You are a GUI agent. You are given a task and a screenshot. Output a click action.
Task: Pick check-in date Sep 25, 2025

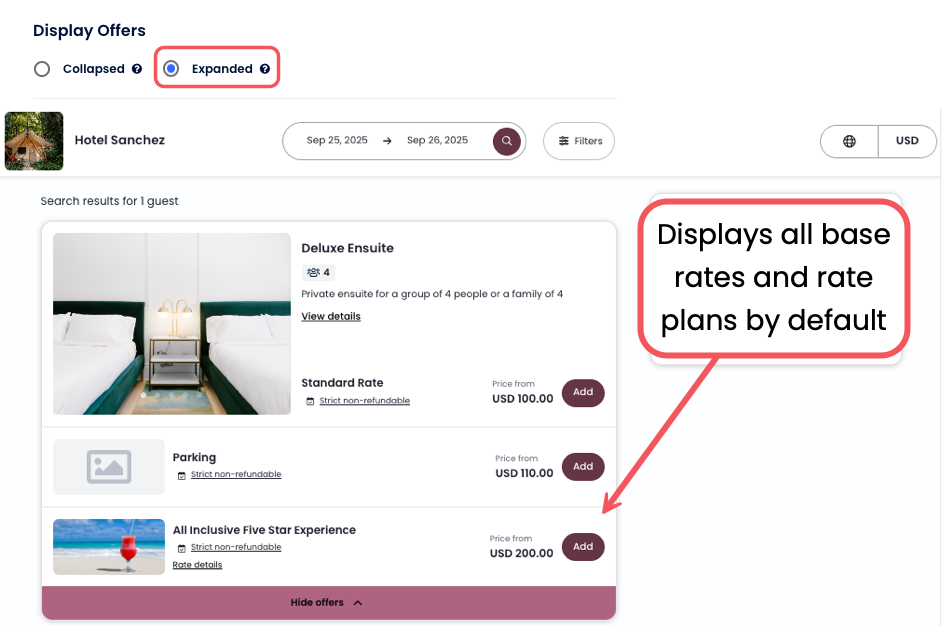pos(337,140)
